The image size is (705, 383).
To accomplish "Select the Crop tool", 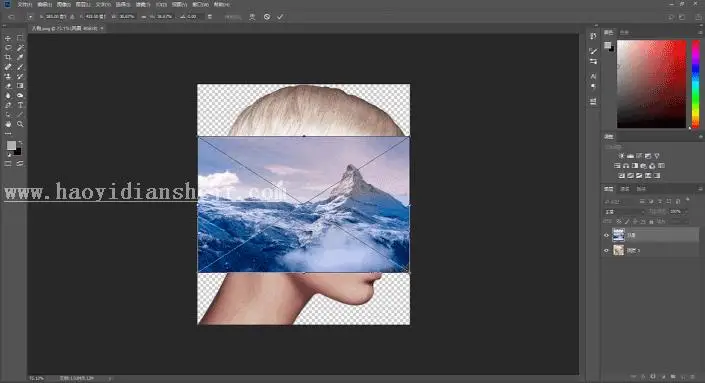I will (8, 57).
